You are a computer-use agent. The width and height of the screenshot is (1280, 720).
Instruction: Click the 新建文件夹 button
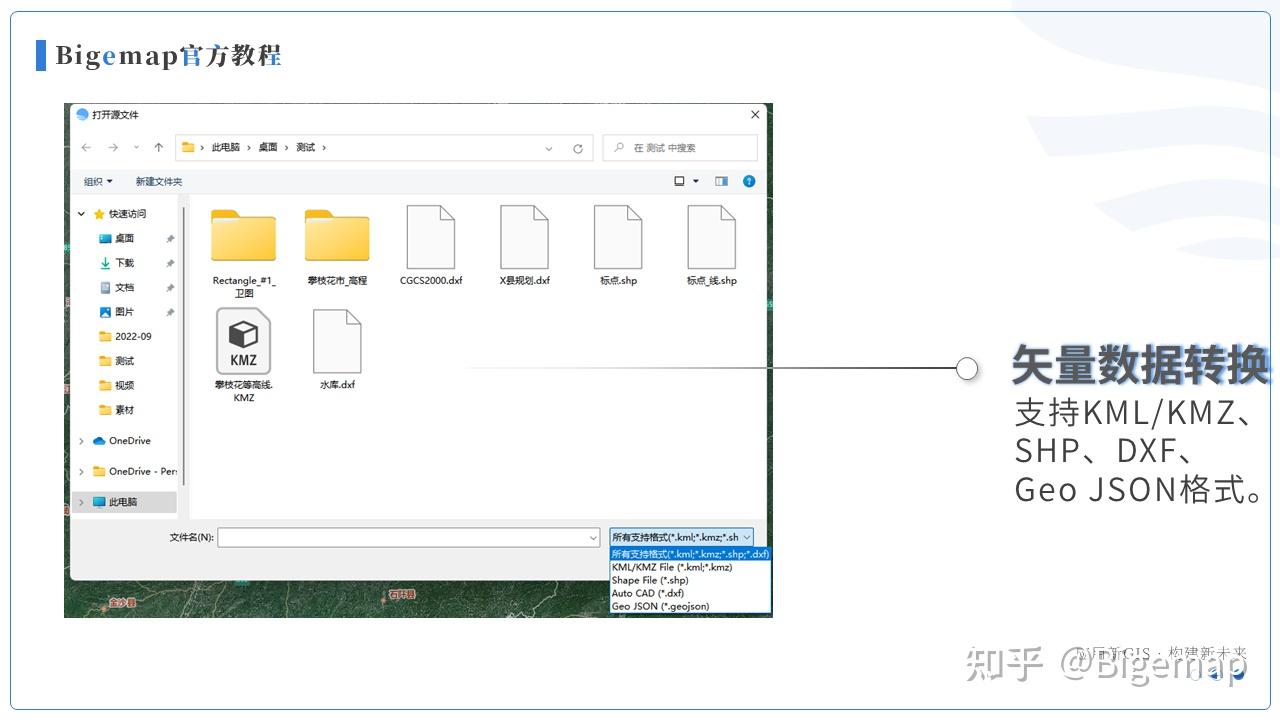(158, 181)
